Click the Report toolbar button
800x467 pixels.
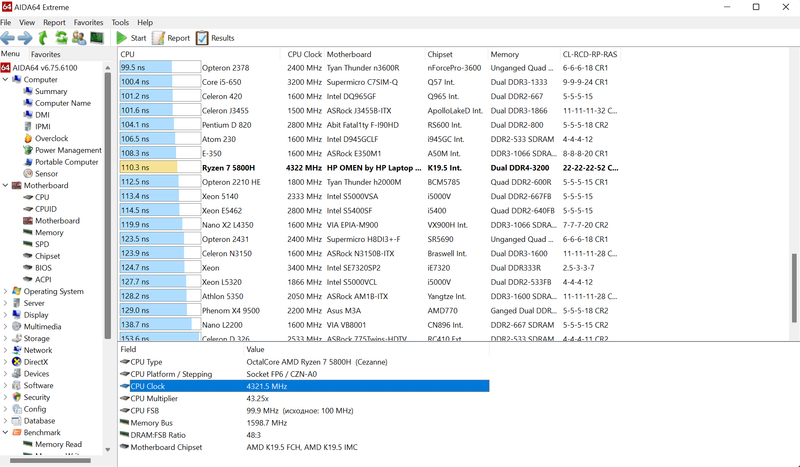pyautogui.click(x=171, y=38)
